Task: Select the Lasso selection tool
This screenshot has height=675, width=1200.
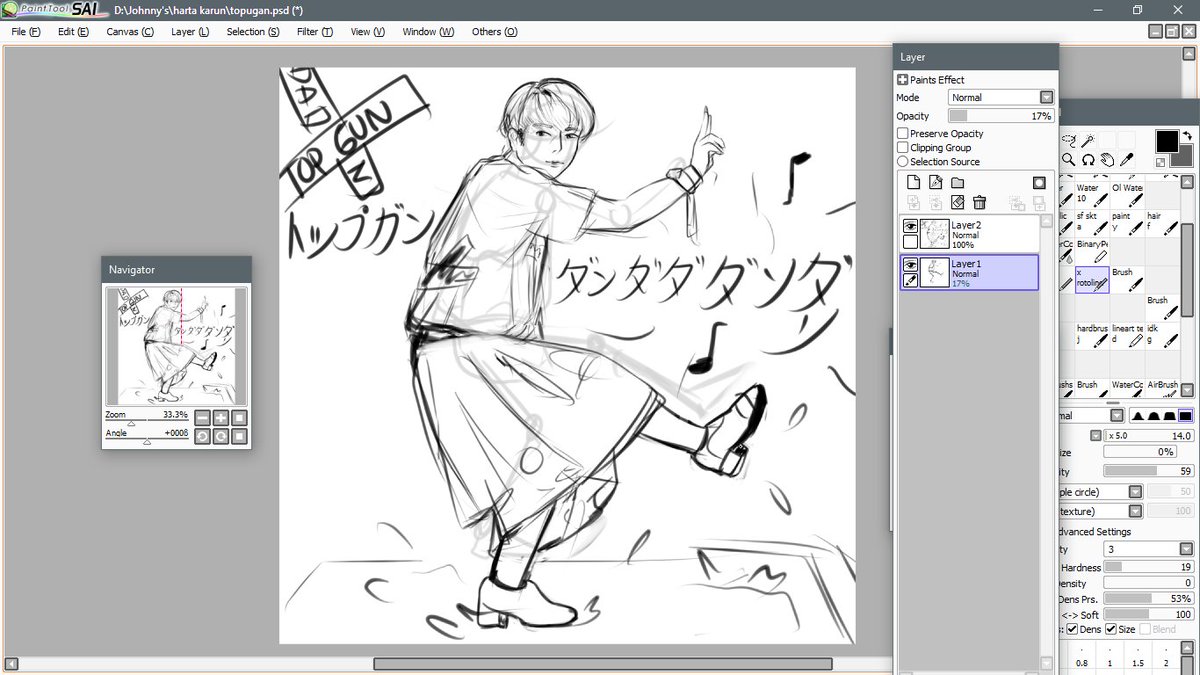Action: point(1068,140)
